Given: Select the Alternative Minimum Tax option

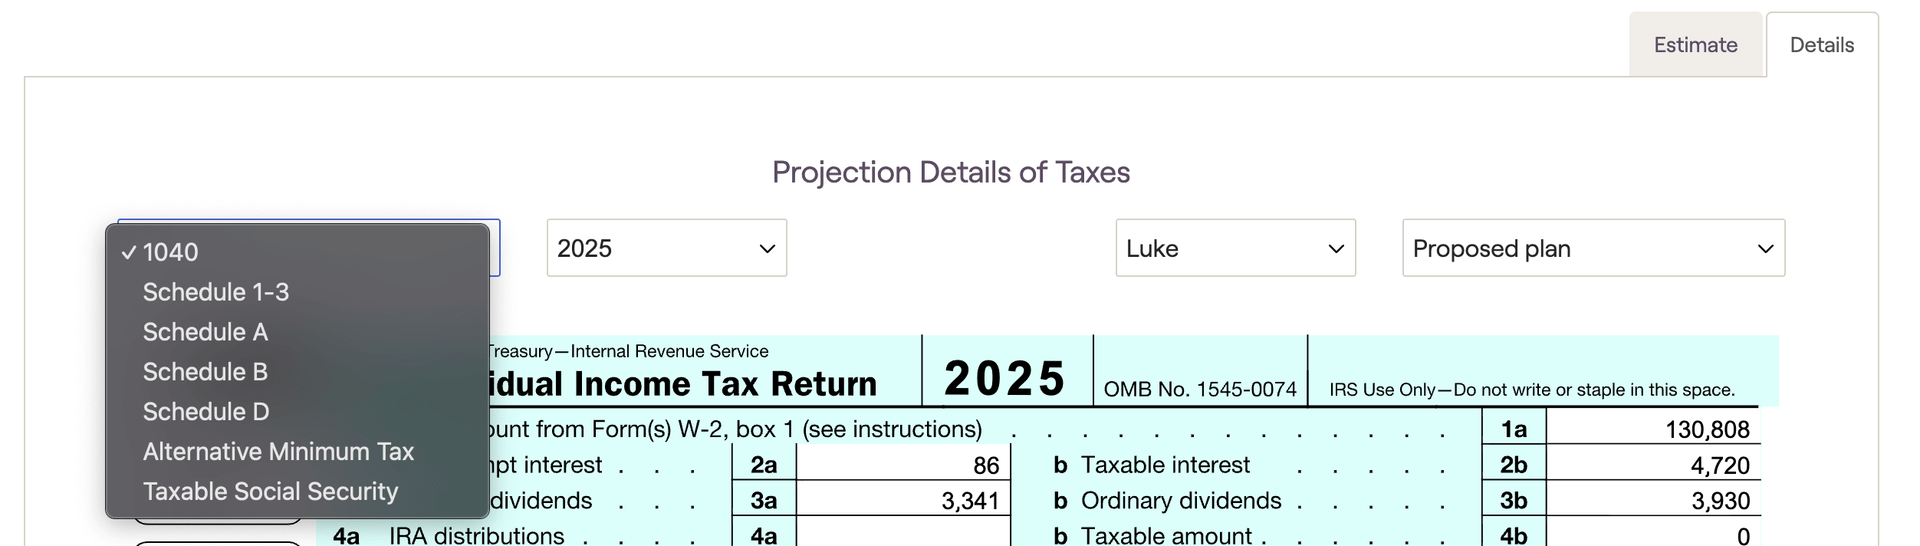Looking at the screenshot, I should [x=278, y=452].
